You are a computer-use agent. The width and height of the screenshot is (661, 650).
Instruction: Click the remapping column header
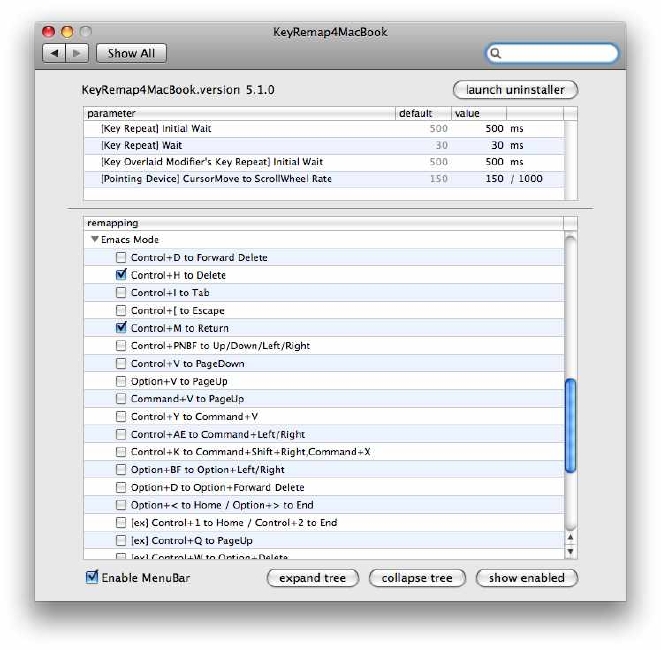point(323,223)
